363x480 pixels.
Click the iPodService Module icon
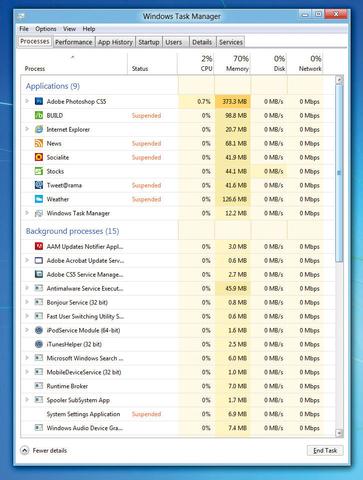click(x=39, y=330)
